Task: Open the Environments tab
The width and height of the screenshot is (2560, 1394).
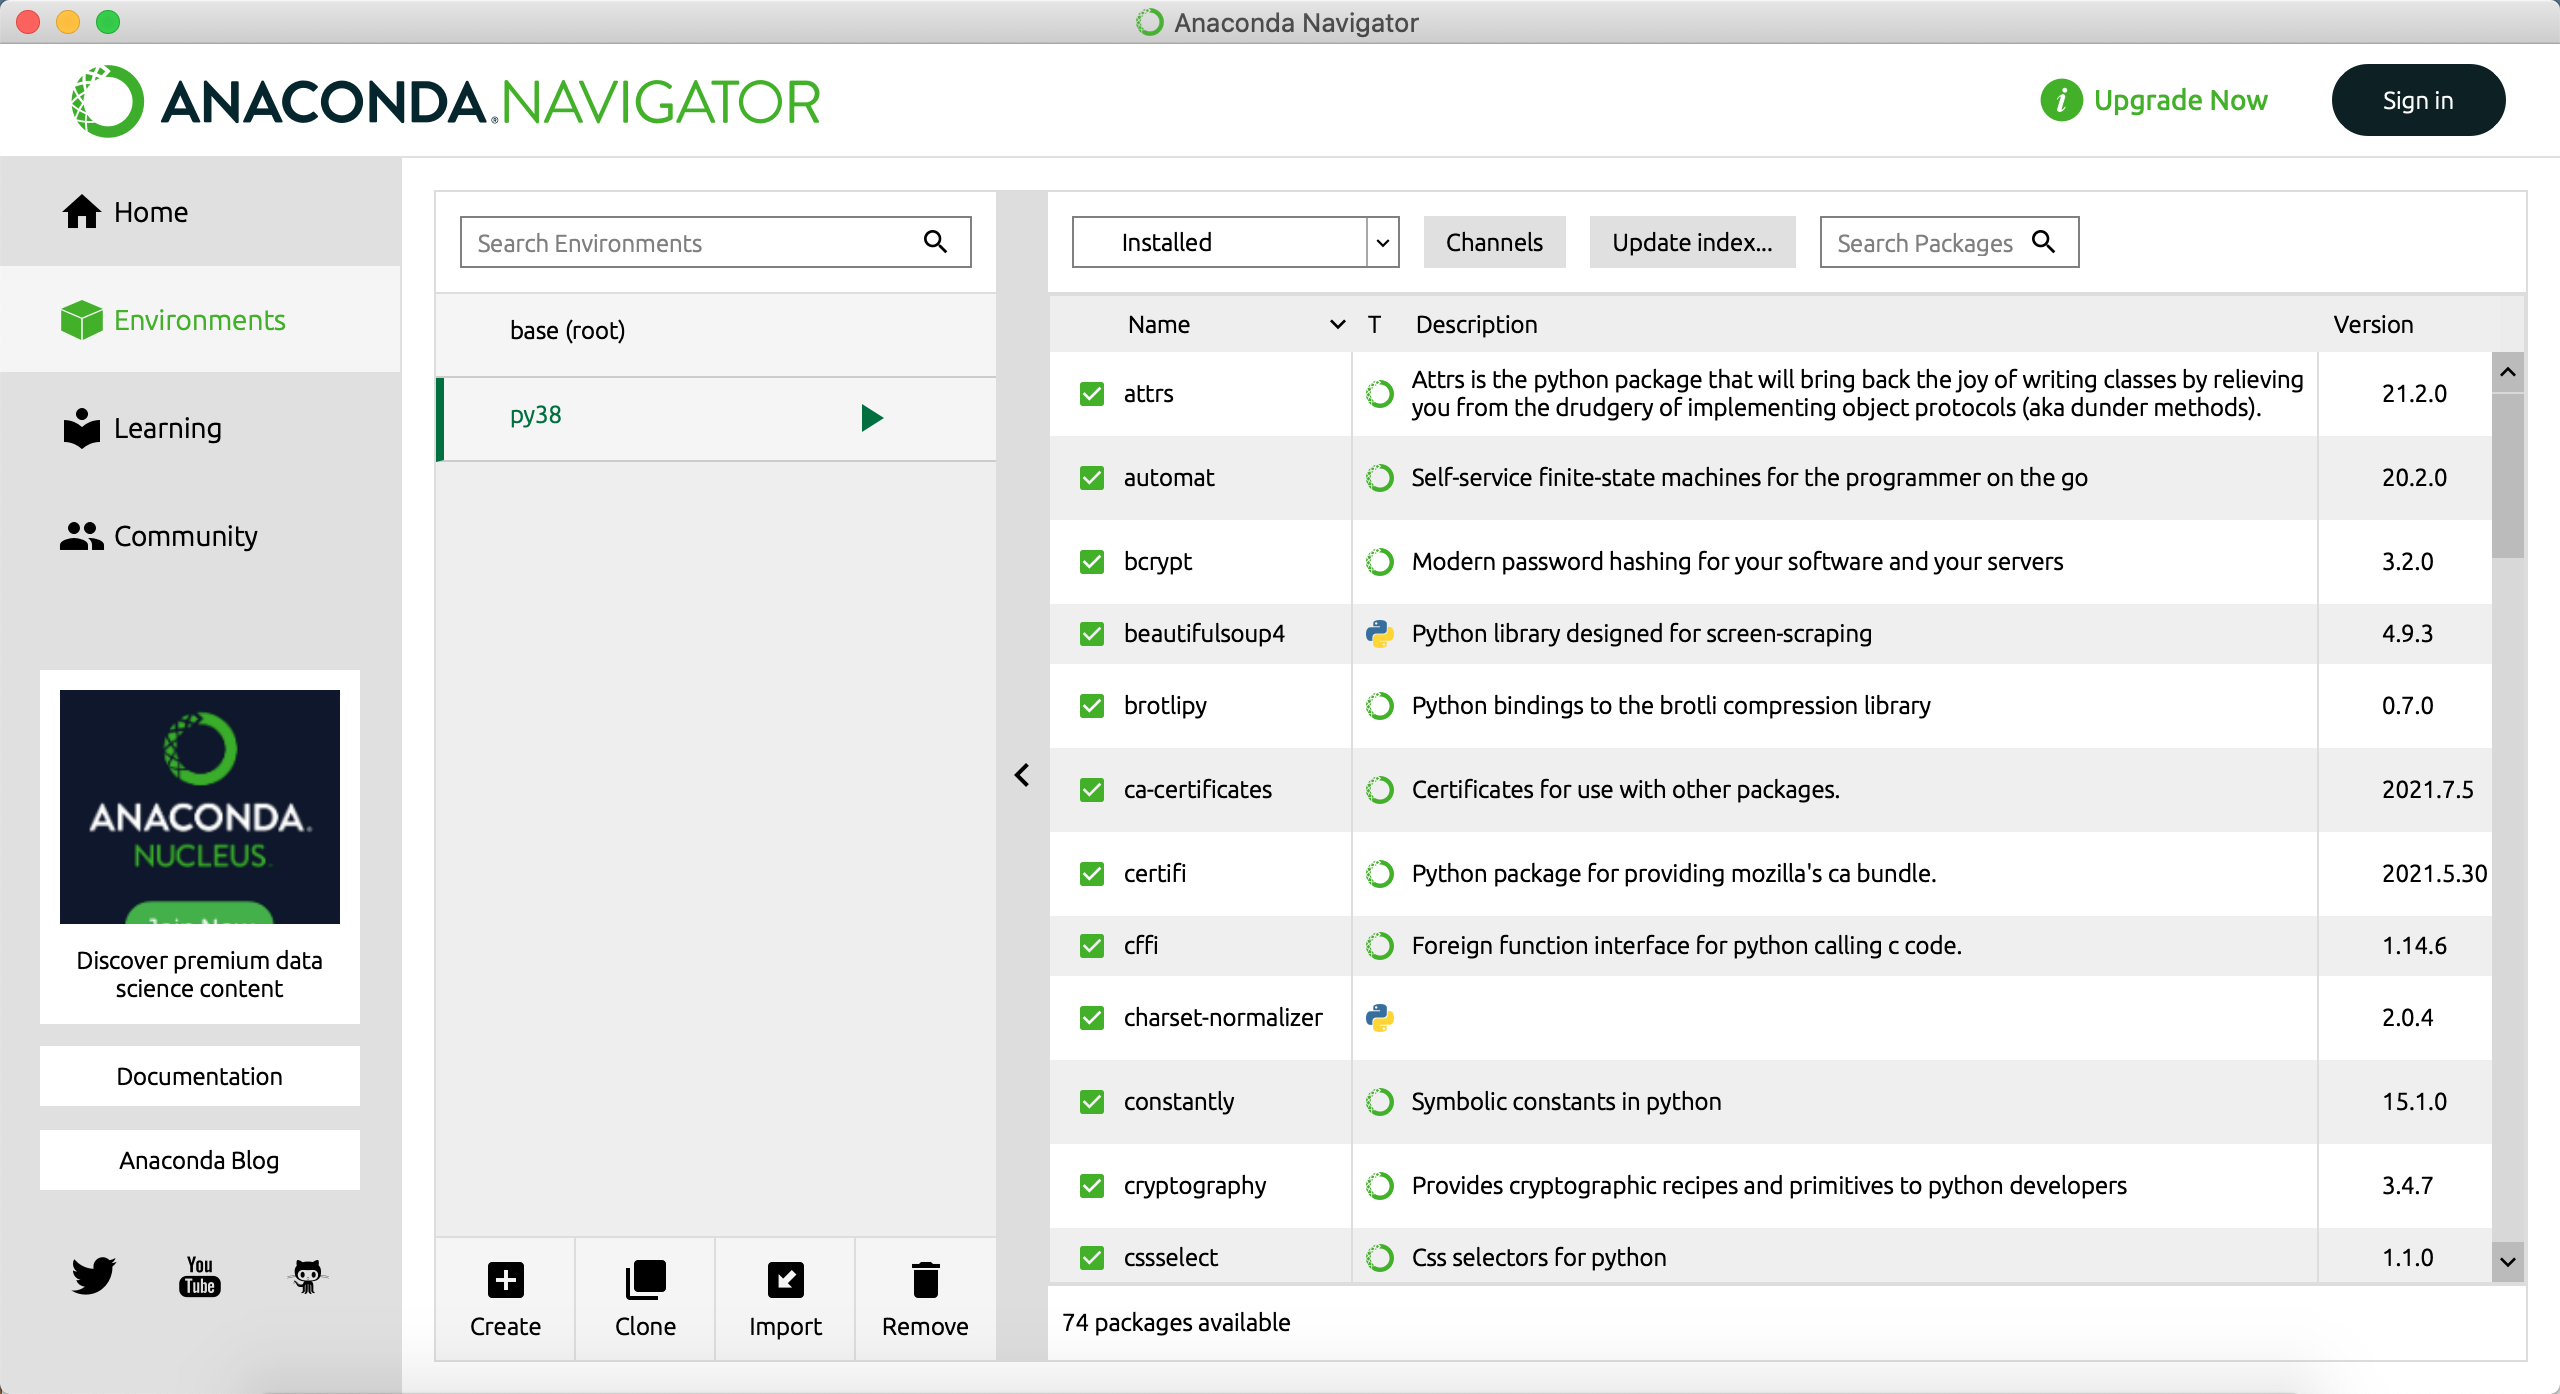Action: click(x=200, y=320)
